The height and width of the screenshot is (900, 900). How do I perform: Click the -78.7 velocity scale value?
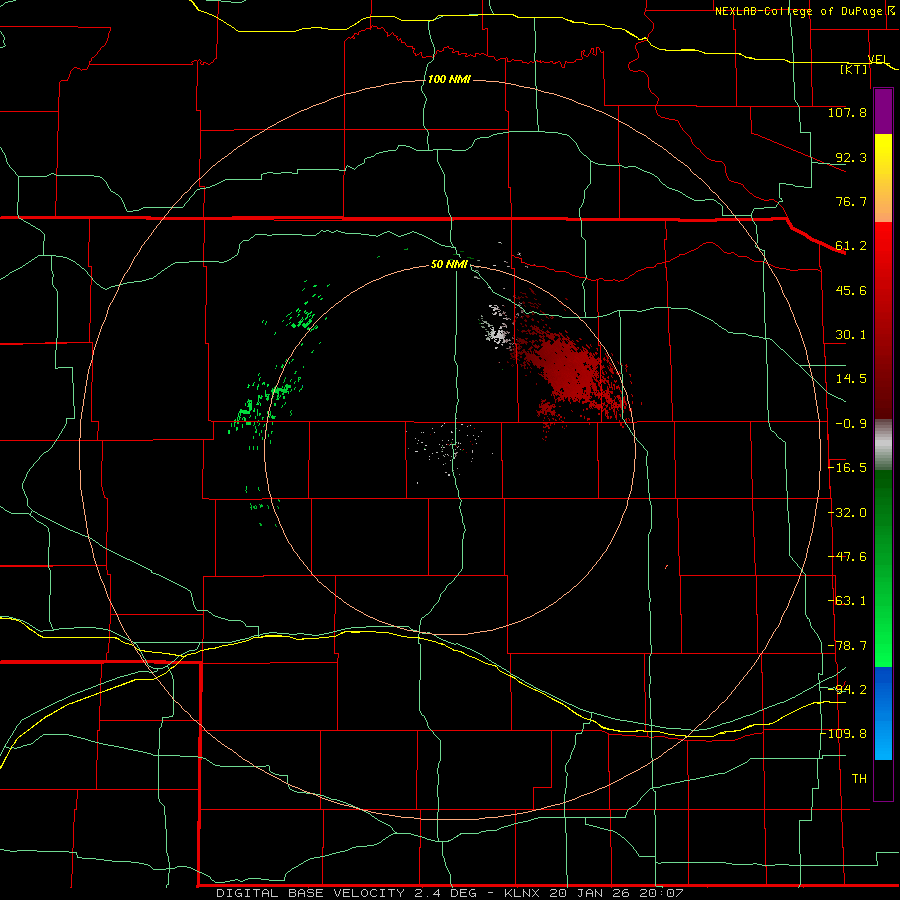(x=848, y=646)
